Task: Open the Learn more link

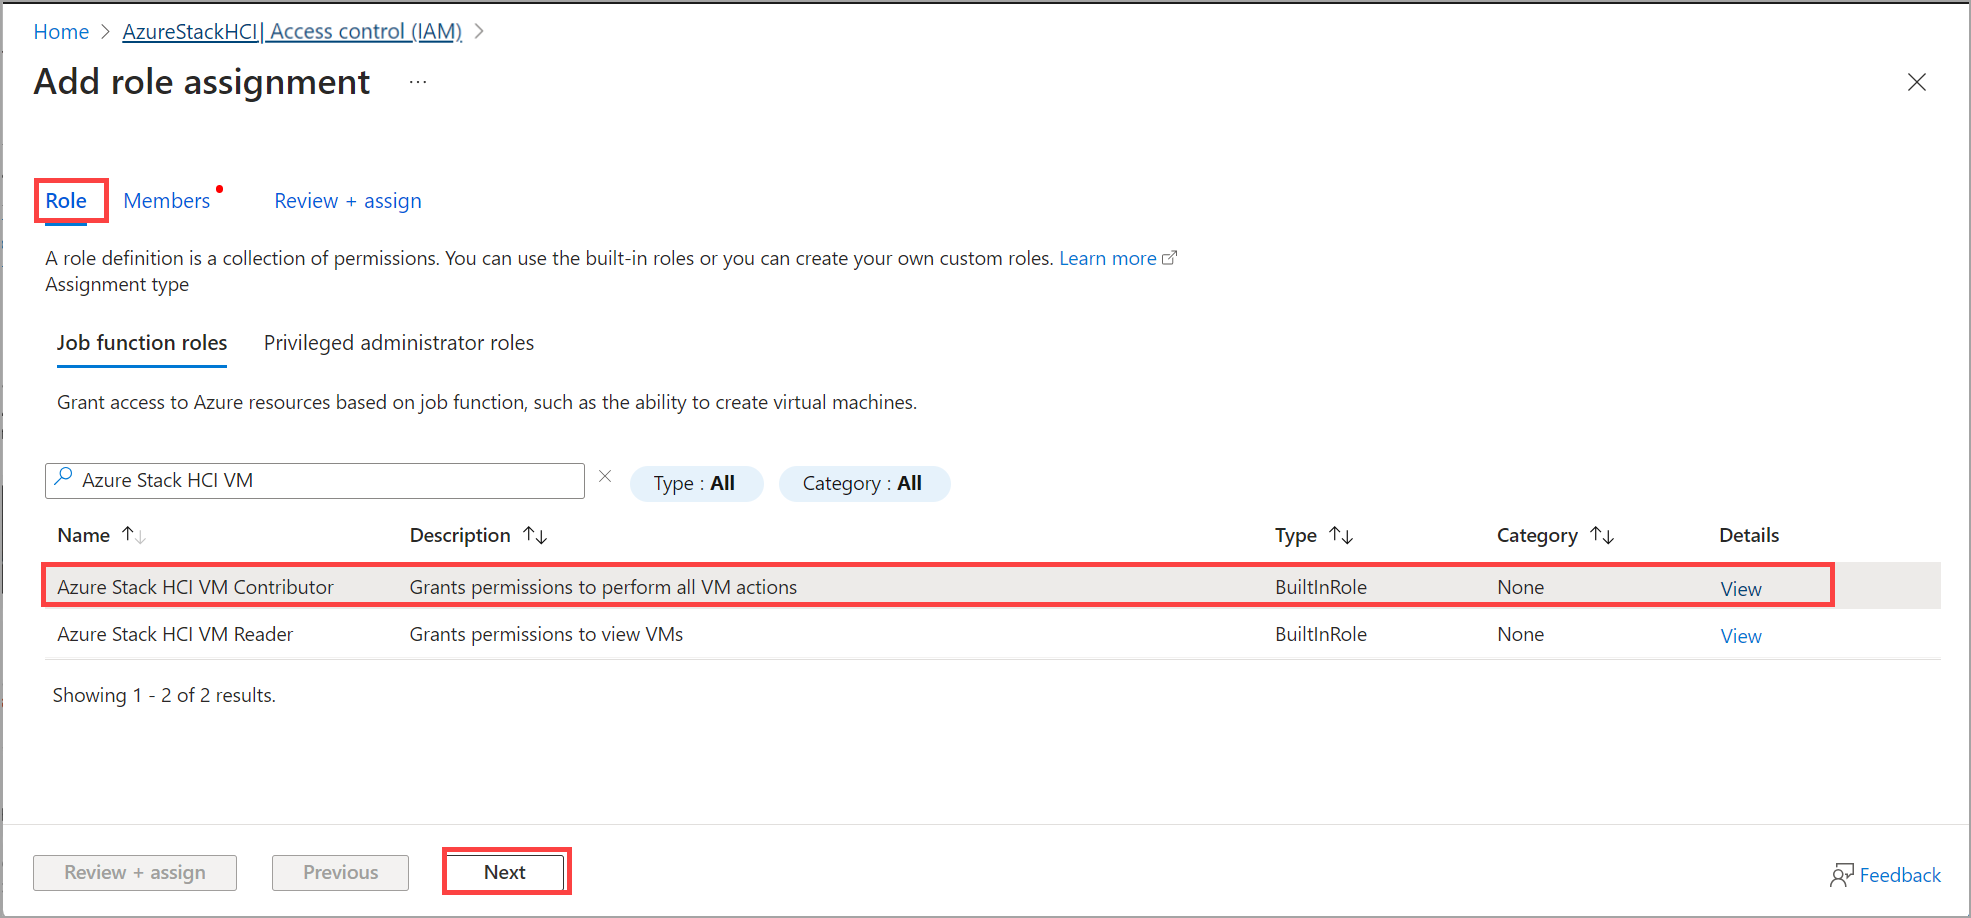Action: [1118, 258]
